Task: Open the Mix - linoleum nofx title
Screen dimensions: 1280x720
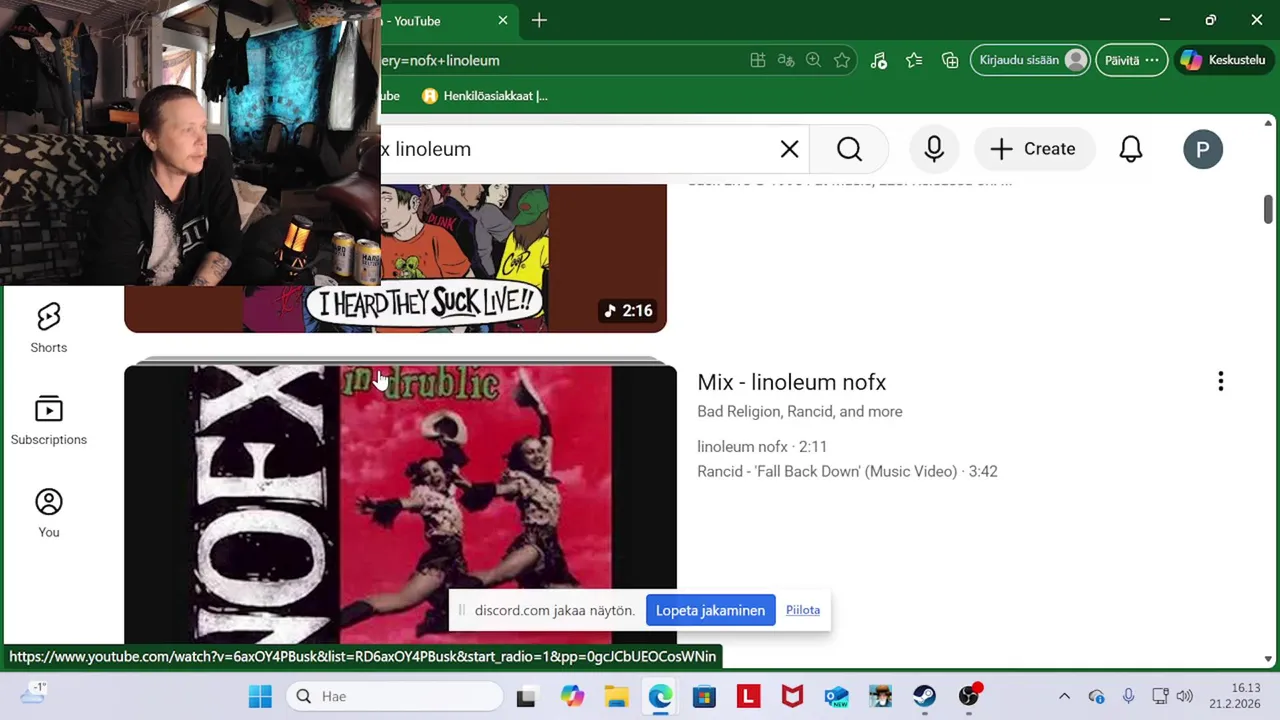Action: [x=791, y=382]
